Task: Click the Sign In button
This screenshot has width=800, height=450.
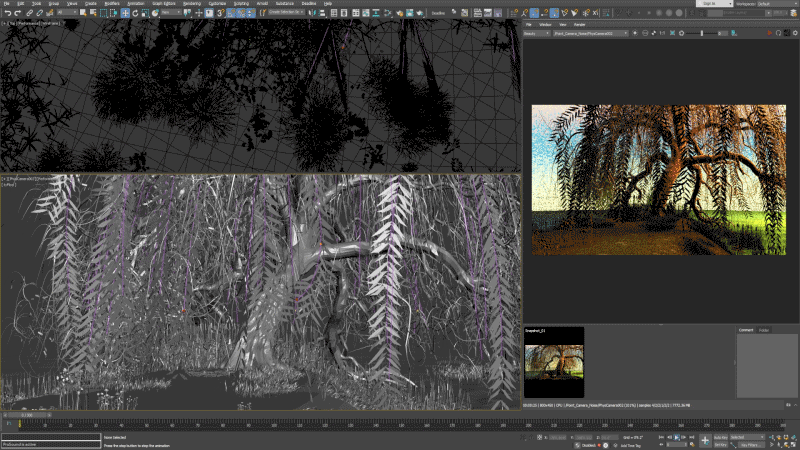Action: [709, 4]
